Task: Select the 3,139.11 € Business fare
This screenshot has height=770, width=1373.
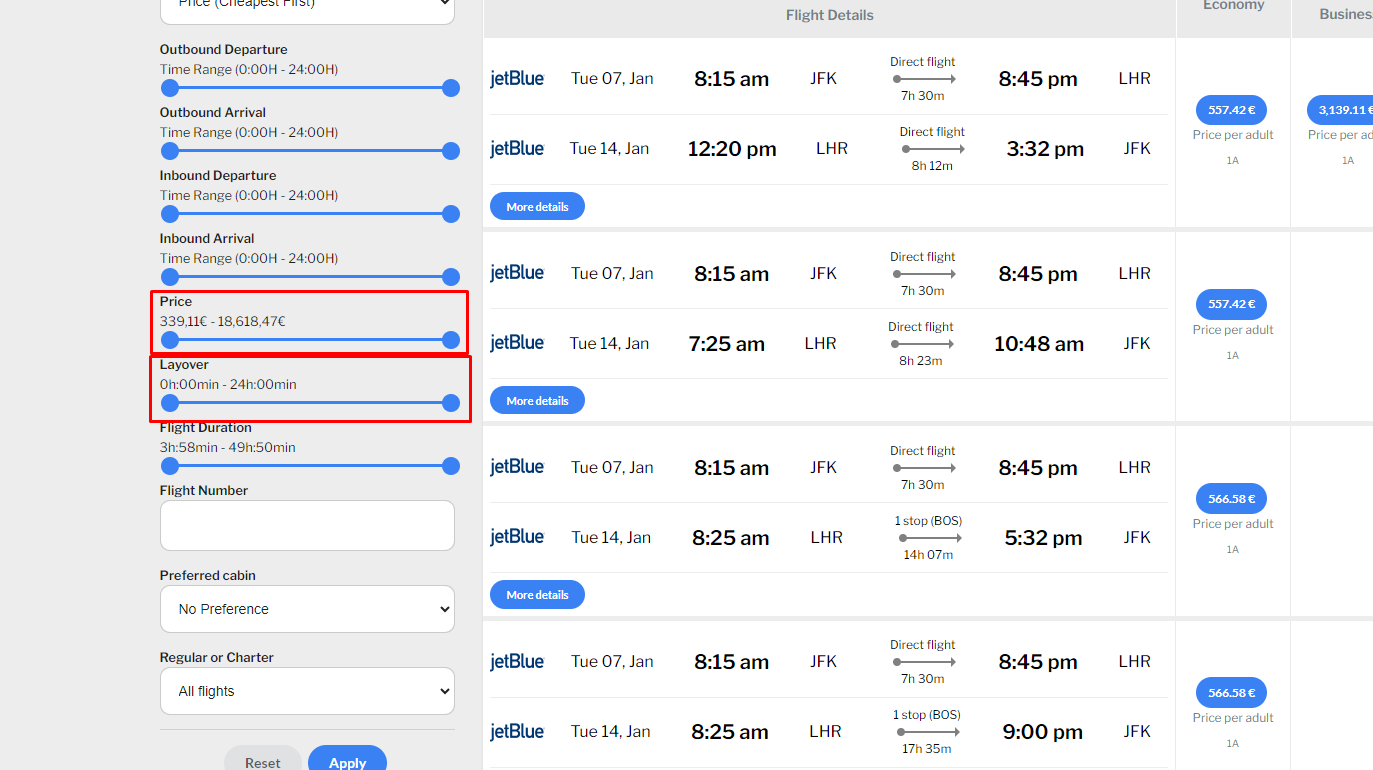Action: [x=1340, y=110]
